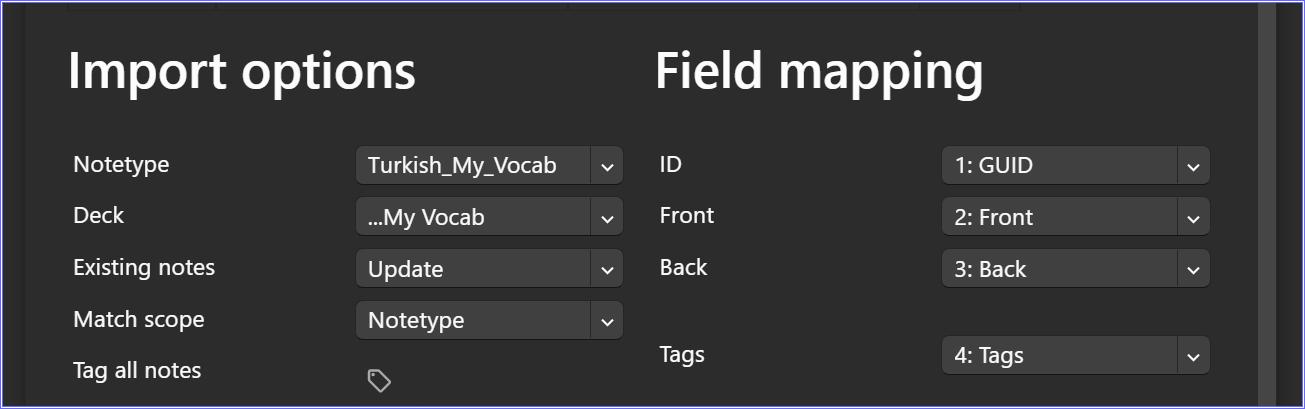Open the ID mapping dropdown showing 1: GUID
1305x409 pixels.
(1075, 166)
